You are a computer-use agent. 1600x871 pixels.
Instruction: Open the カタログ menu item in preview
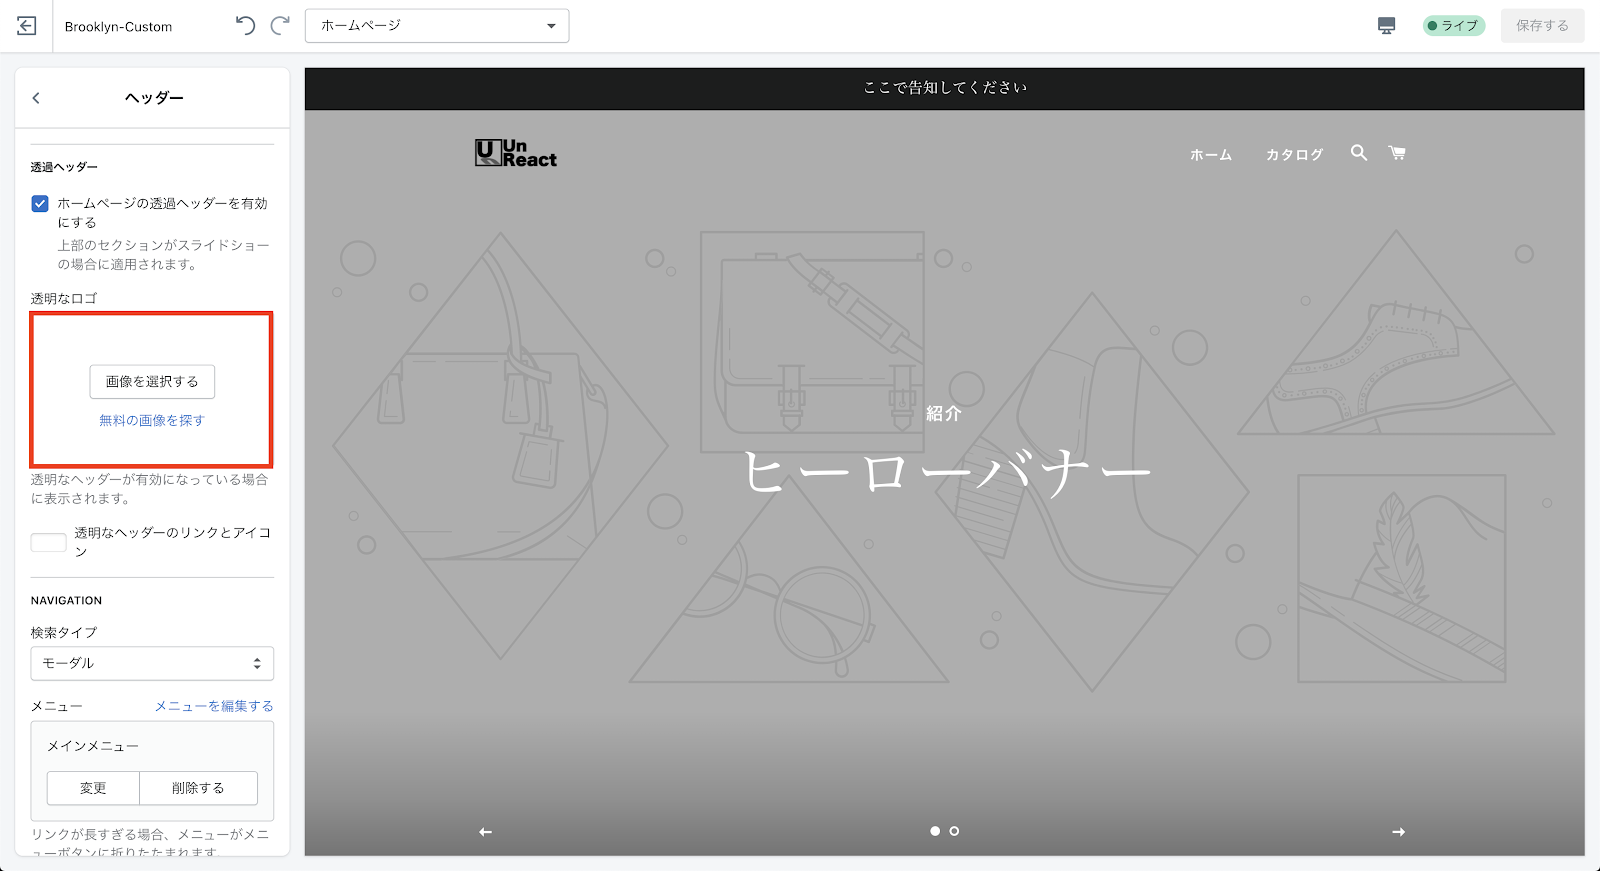(1294, 155)
